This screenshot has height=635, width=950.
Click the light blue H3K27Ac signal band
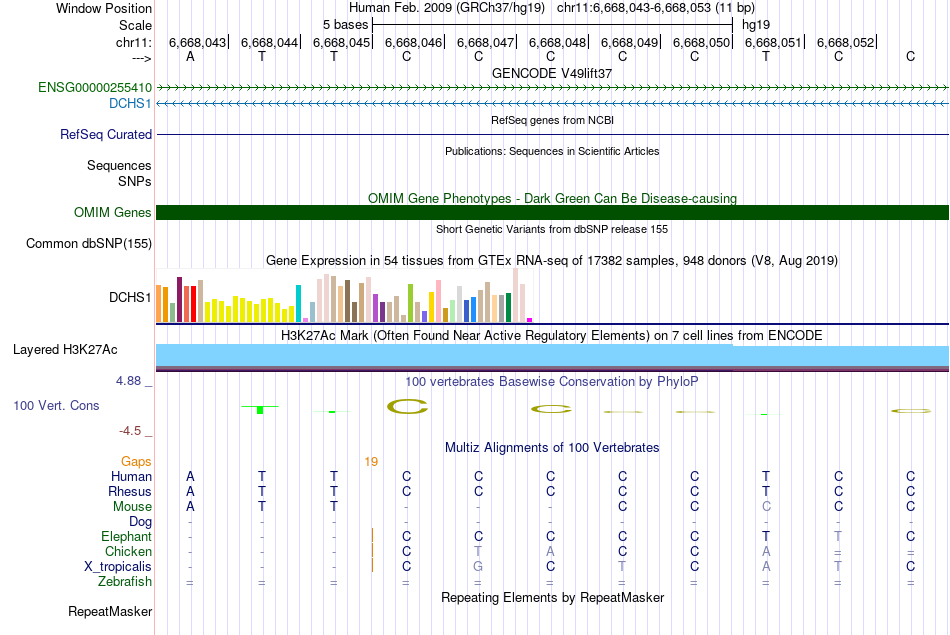(553, 355)
